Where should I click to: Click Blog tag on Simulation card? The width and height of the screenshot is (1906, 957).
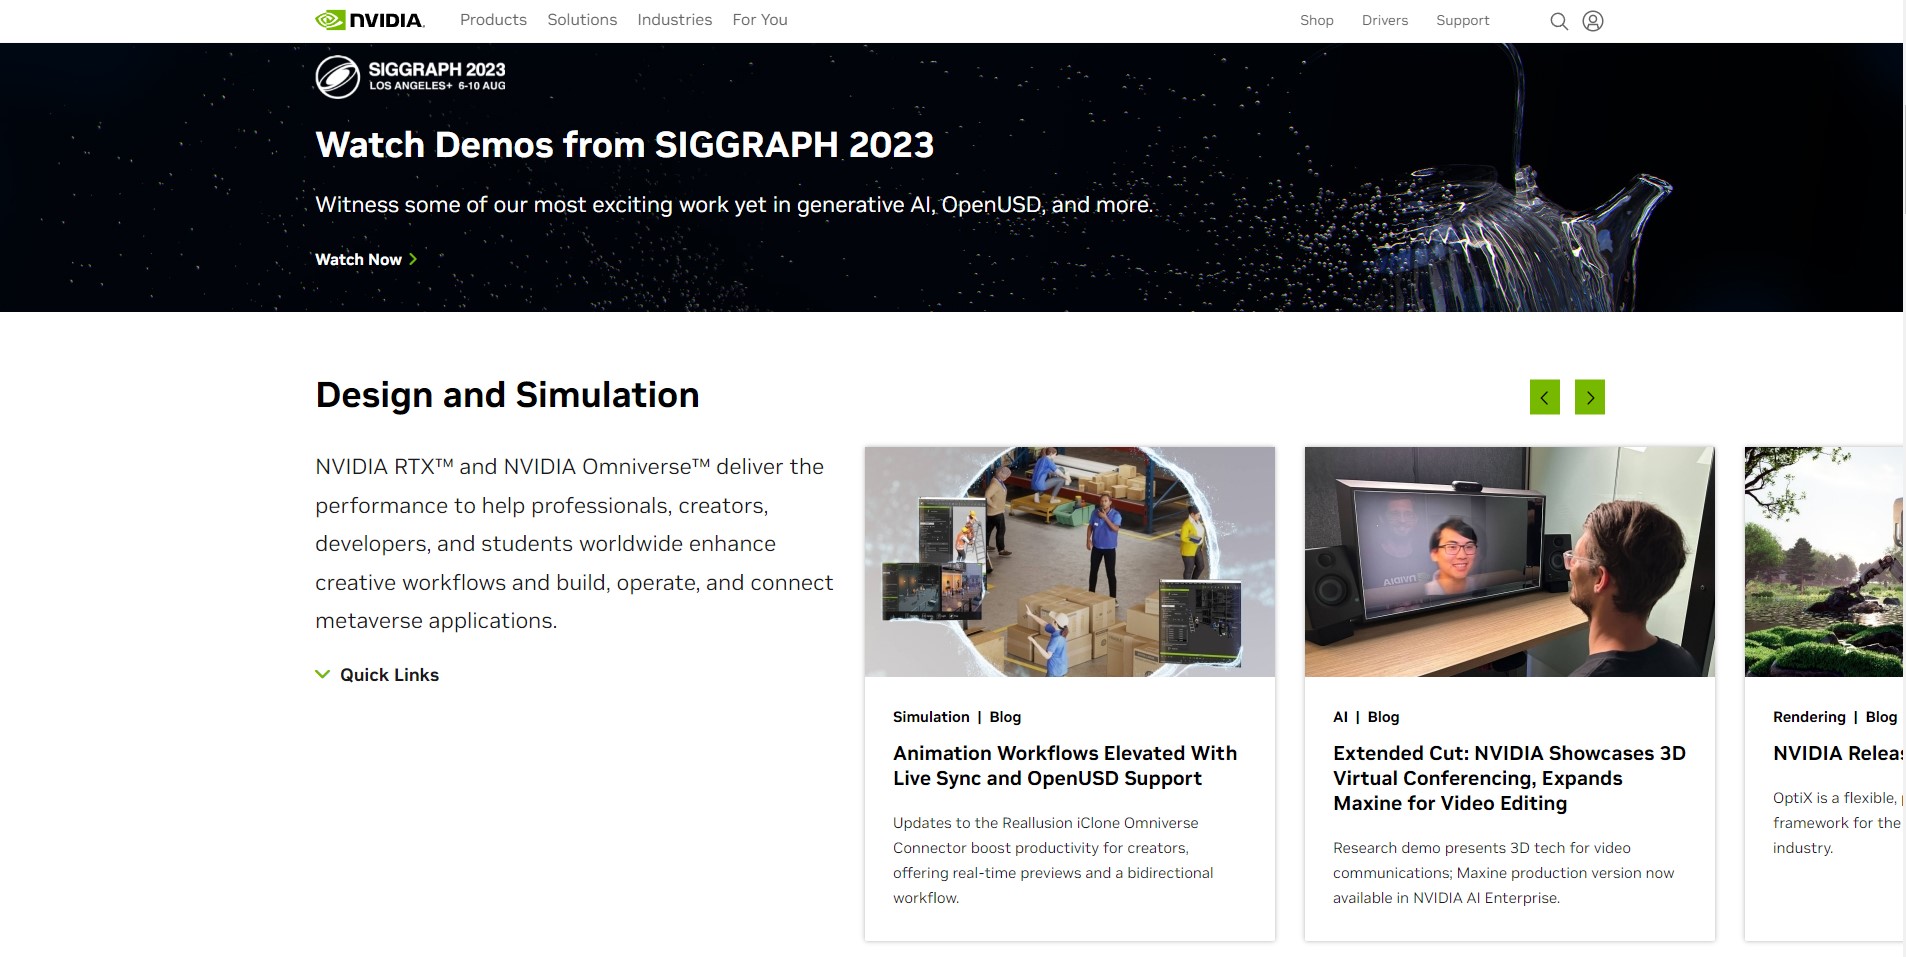[x=1005, y=717]
